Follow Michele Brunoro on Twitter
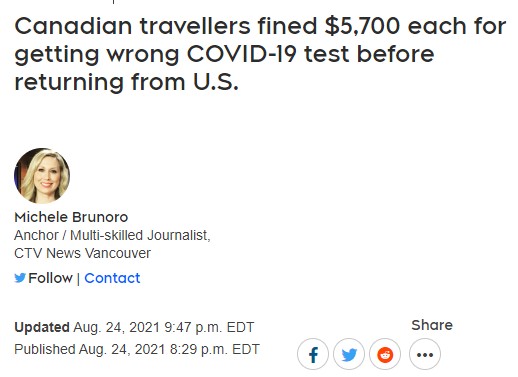Image resolution: width=518 pixels, height=377 pixels. click(50, 278)
